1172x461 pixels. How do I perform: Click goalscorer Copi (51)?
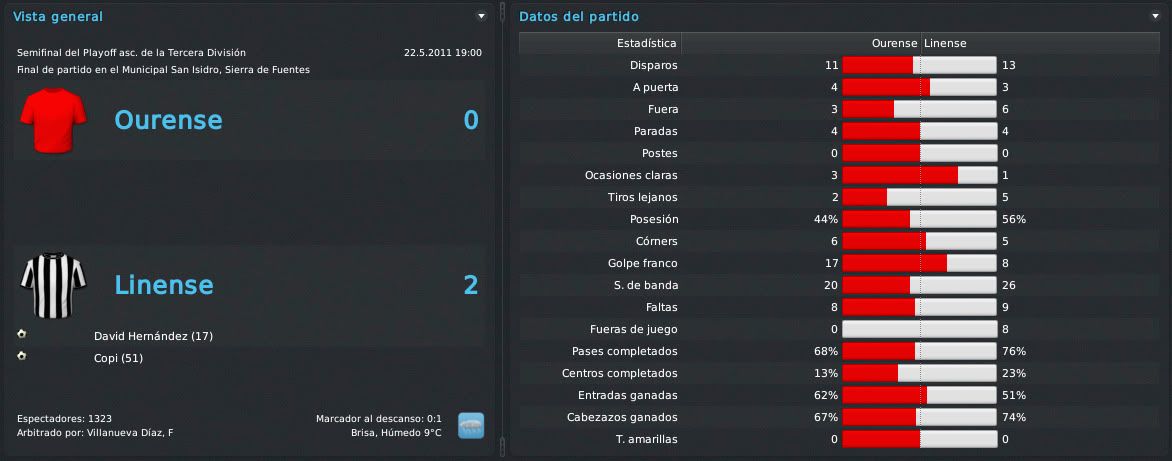[118, 359]
